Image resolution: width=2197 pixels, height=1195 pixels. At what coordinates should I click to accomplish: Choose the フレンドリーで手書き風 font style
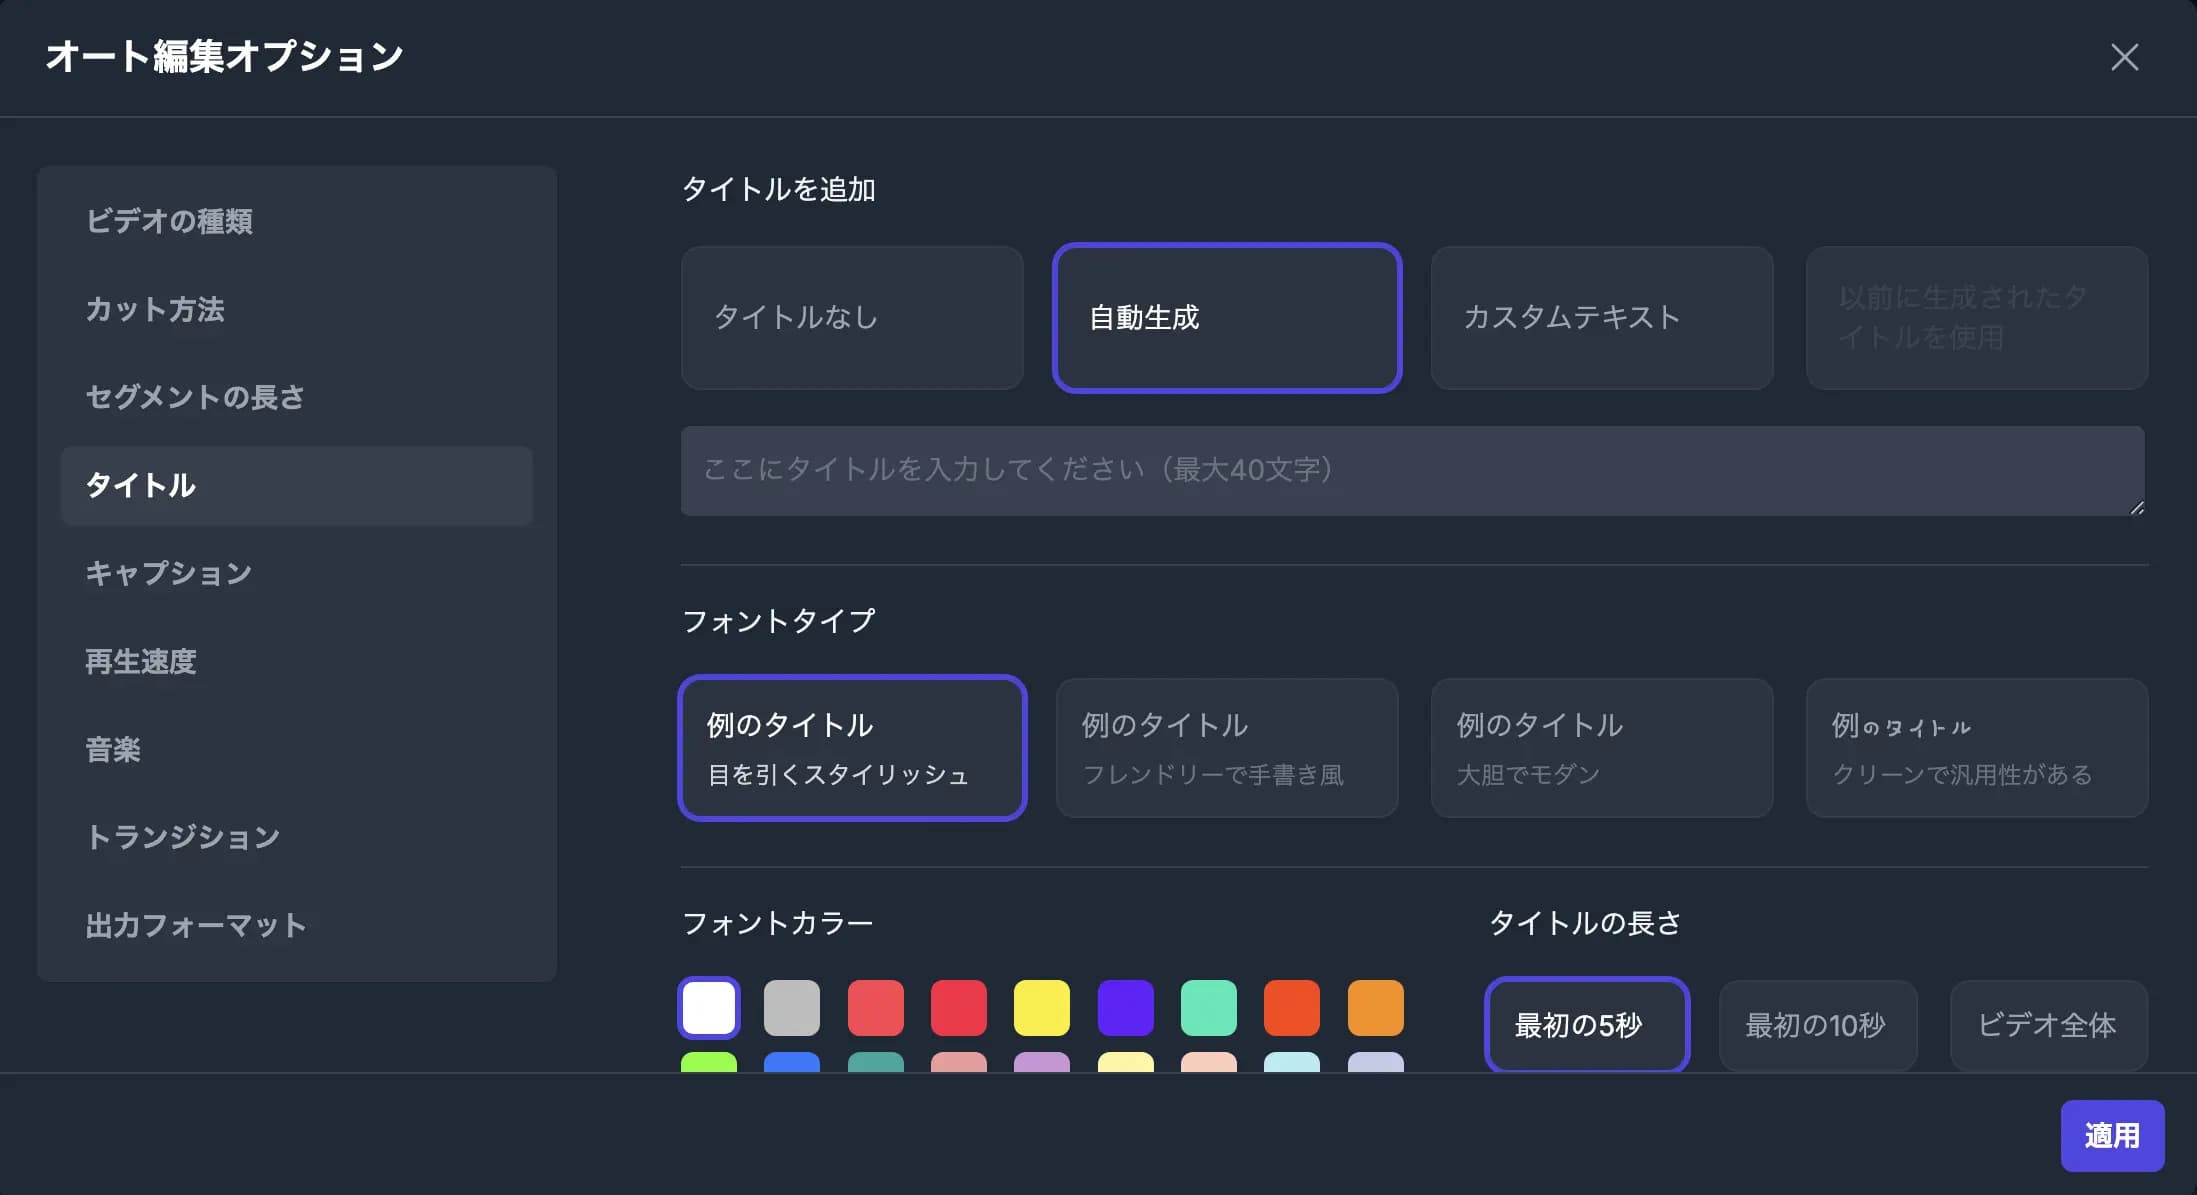tap(1226, 748)
